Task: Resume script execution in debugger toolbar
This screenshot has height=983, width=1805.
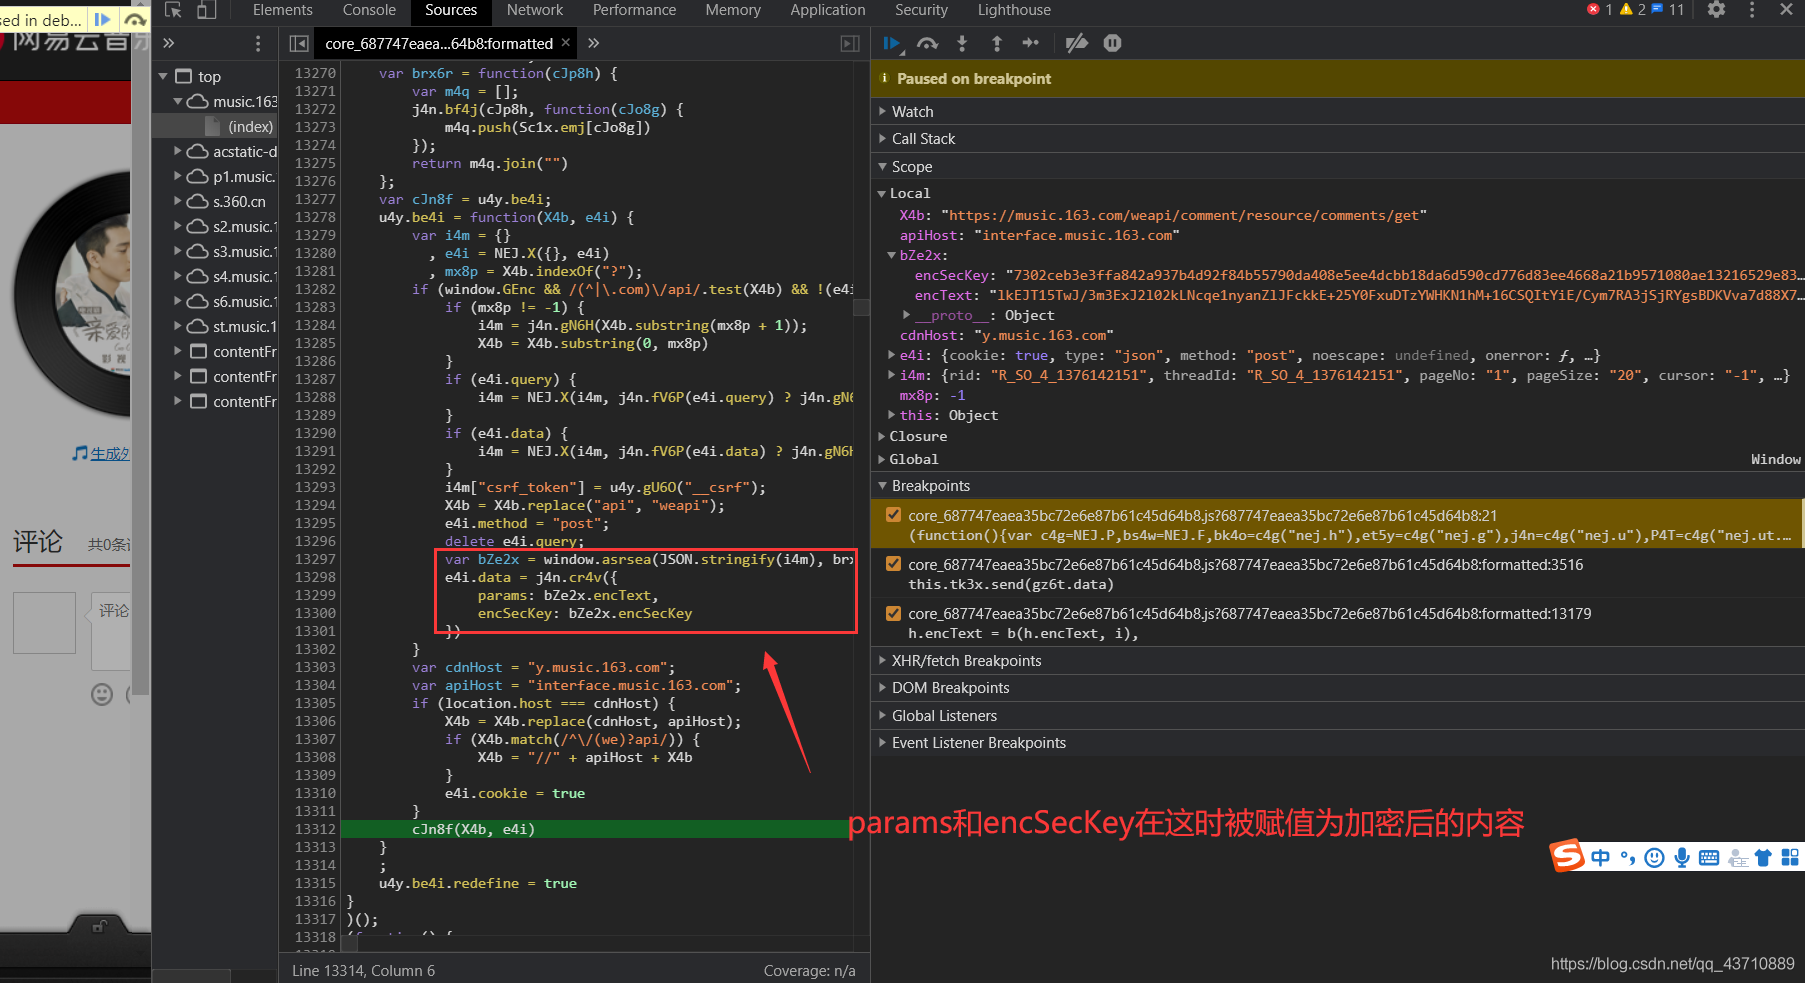Action: click(x=893, y=43)
